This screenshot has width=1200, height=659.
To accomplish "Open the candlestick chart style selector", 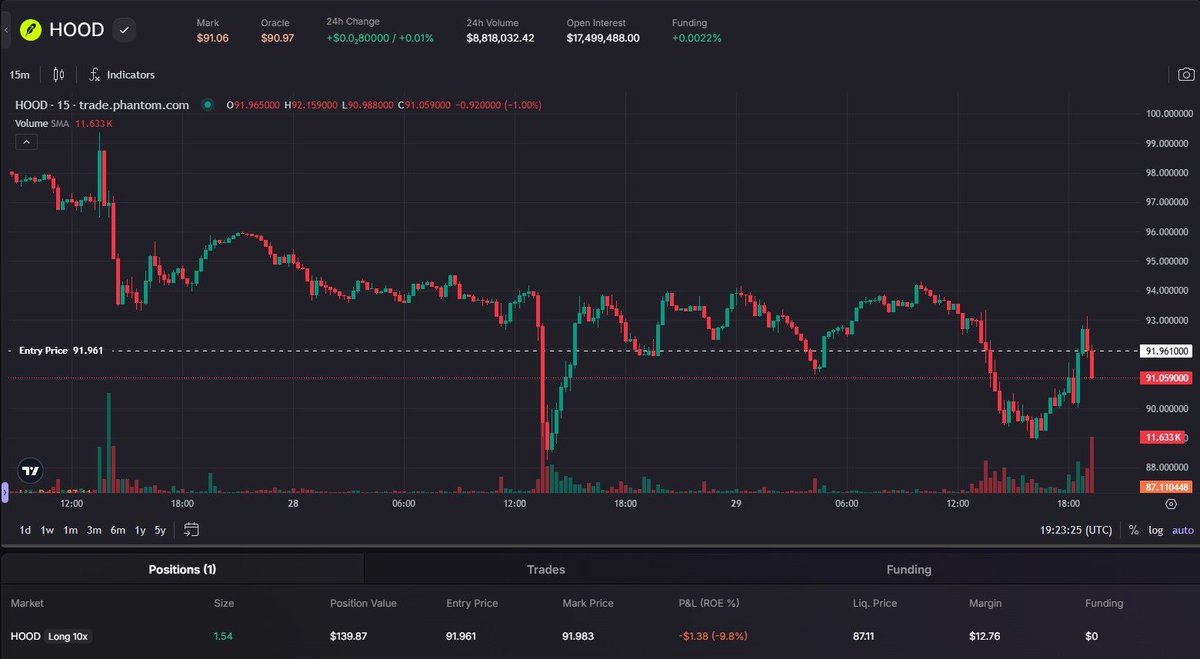I will tap(58, 74).
